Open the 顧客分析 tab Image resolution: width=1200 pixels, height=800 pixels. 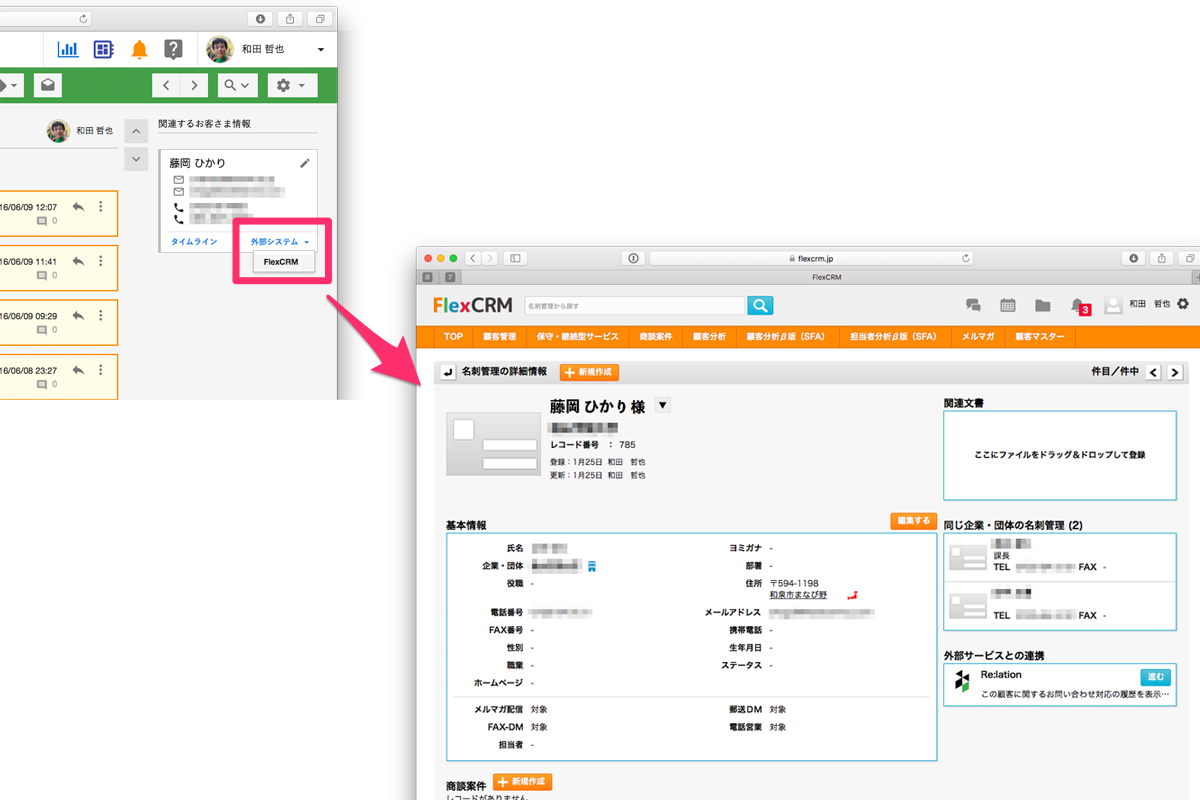point(710,337)
